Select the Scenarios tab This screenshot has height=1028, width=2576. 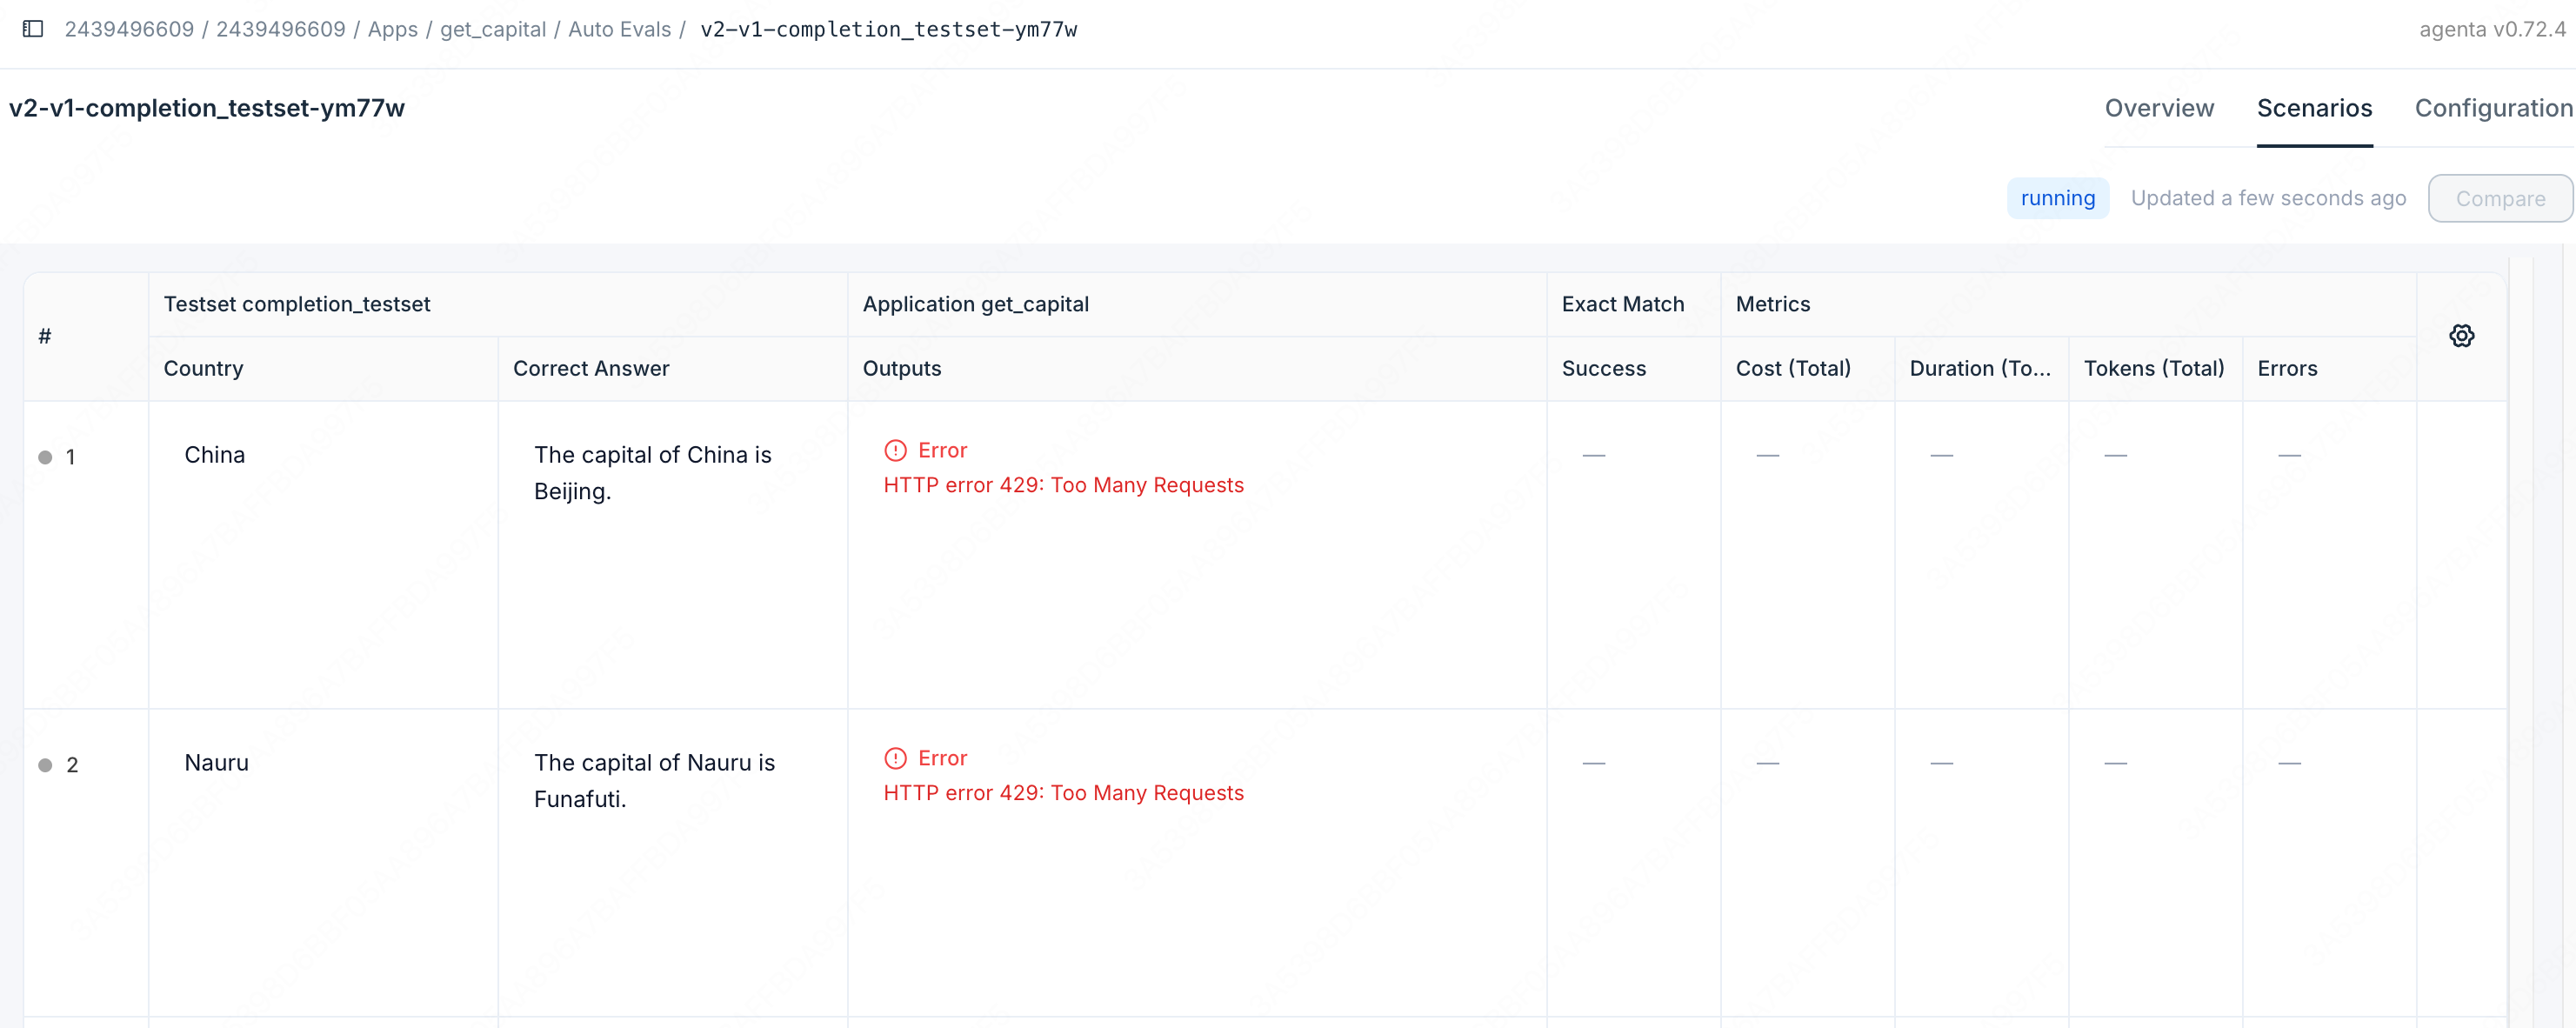tap(2313, 108)
